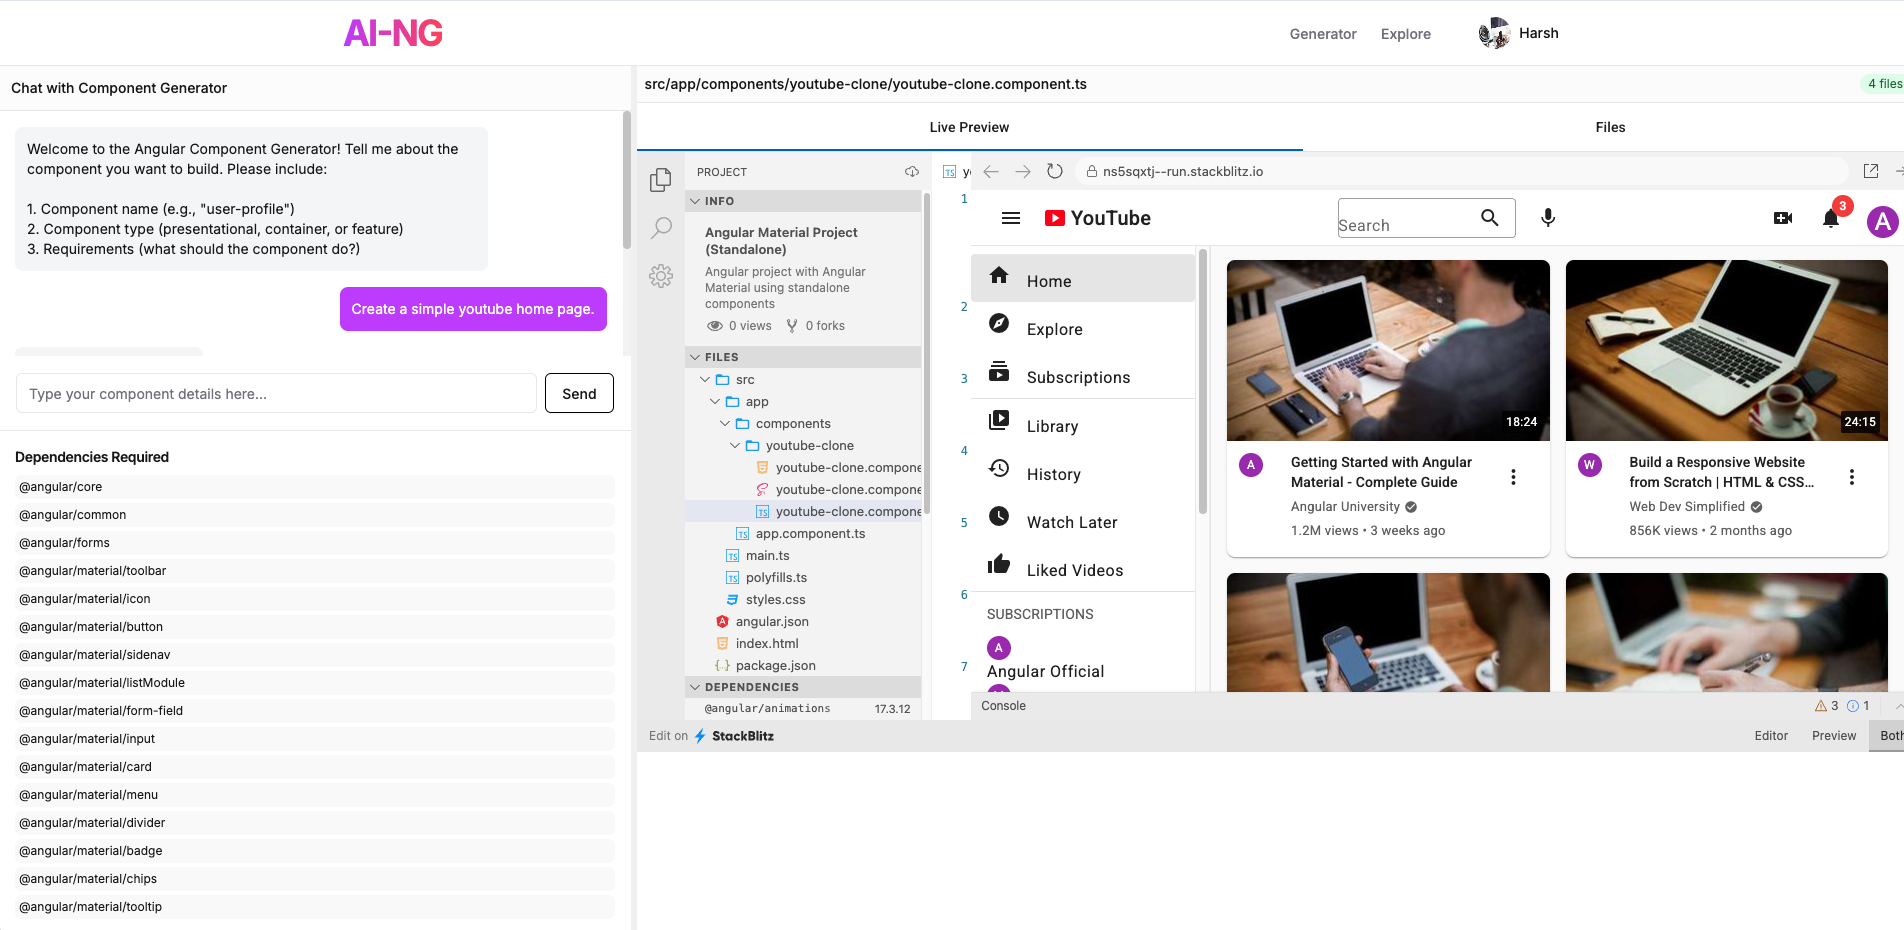Select Home in YouTube sidebar
The image size is (1904, 930).
(1083, 278)
